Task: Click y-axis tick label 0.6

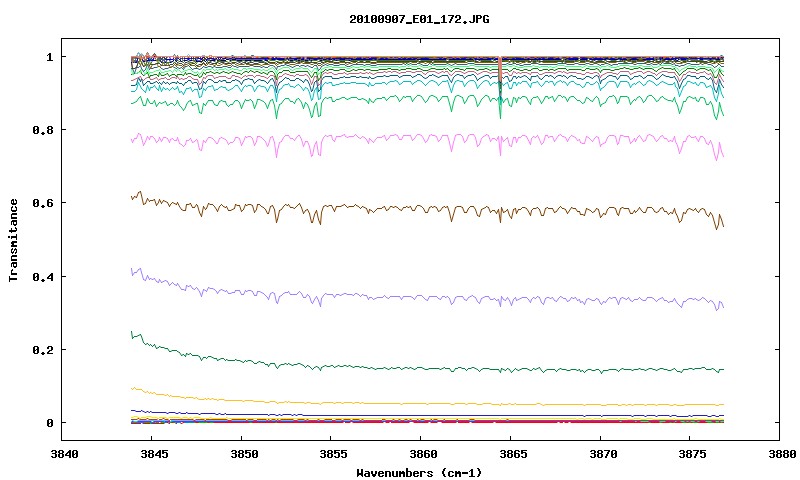Action: coord(43,203)
